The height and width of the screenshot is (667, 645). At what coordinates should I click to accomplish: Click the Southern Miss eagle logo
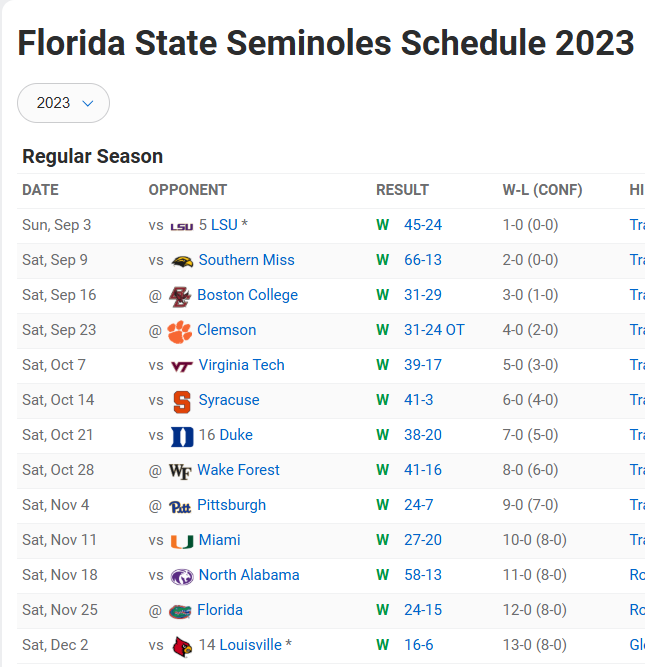coord(182,261)
